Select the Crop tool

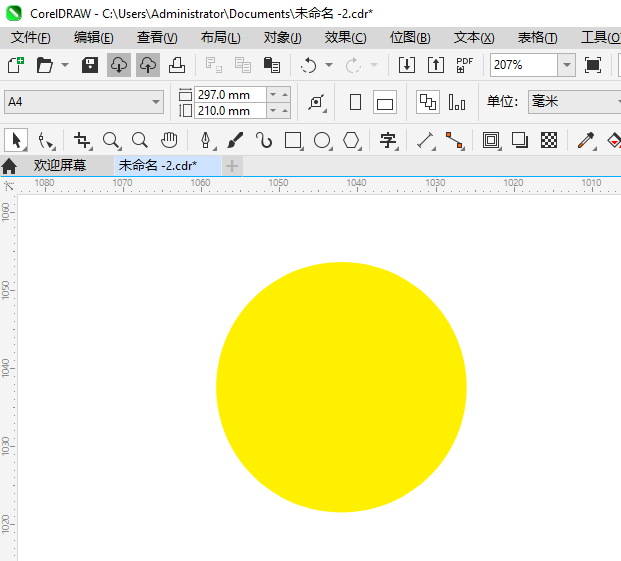82,141
